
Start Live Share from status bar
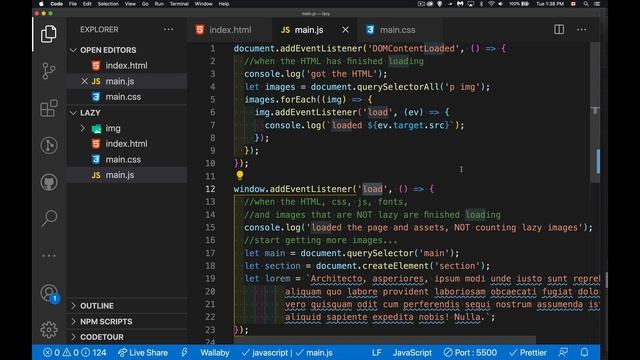[x=142, y=353]
